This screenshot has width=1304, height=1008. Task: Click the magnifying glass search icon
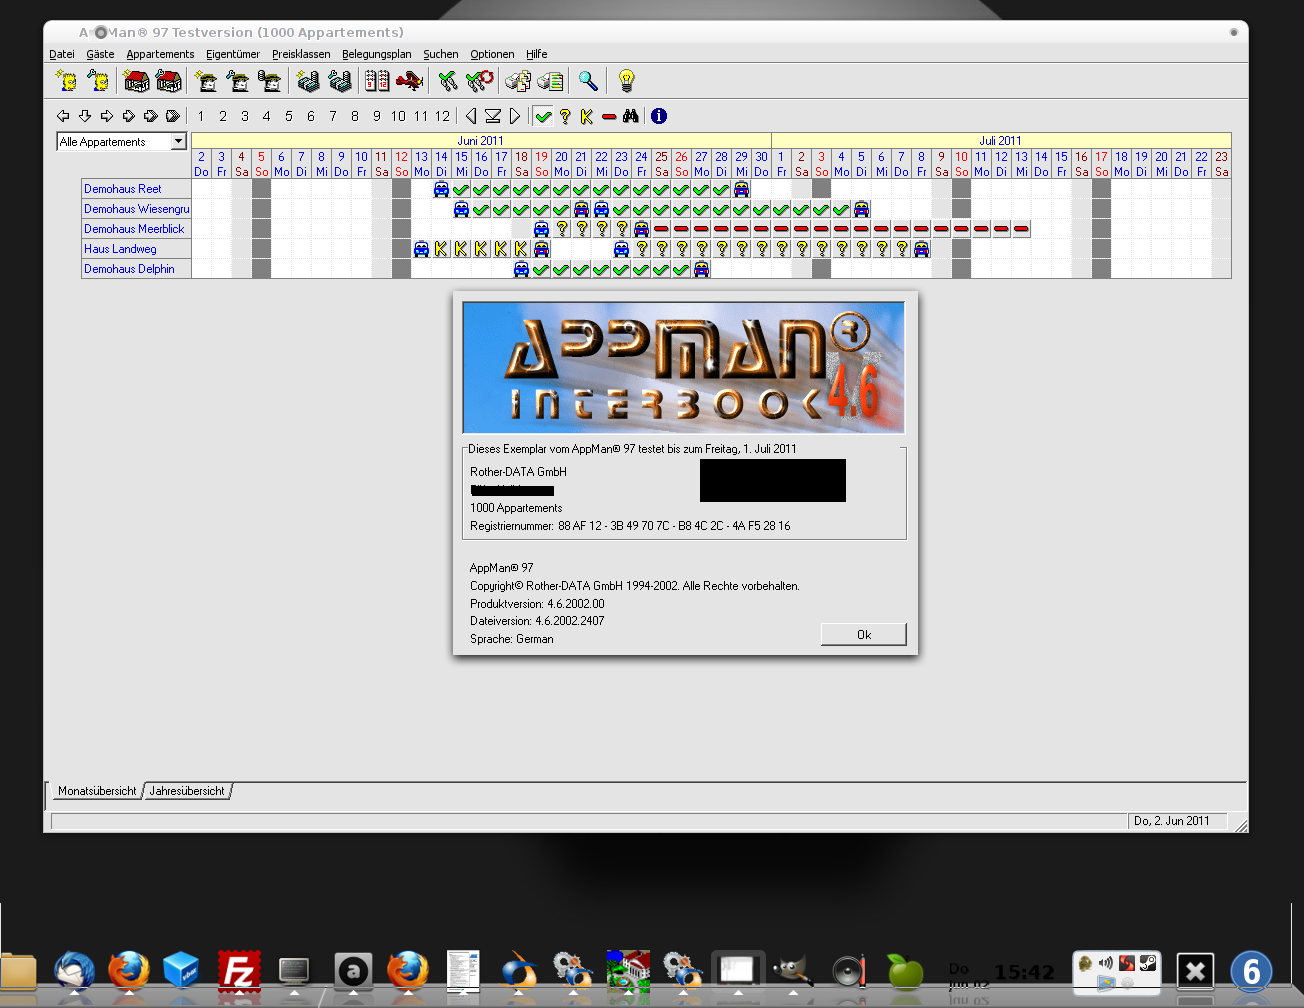click(x=588, y=81)
